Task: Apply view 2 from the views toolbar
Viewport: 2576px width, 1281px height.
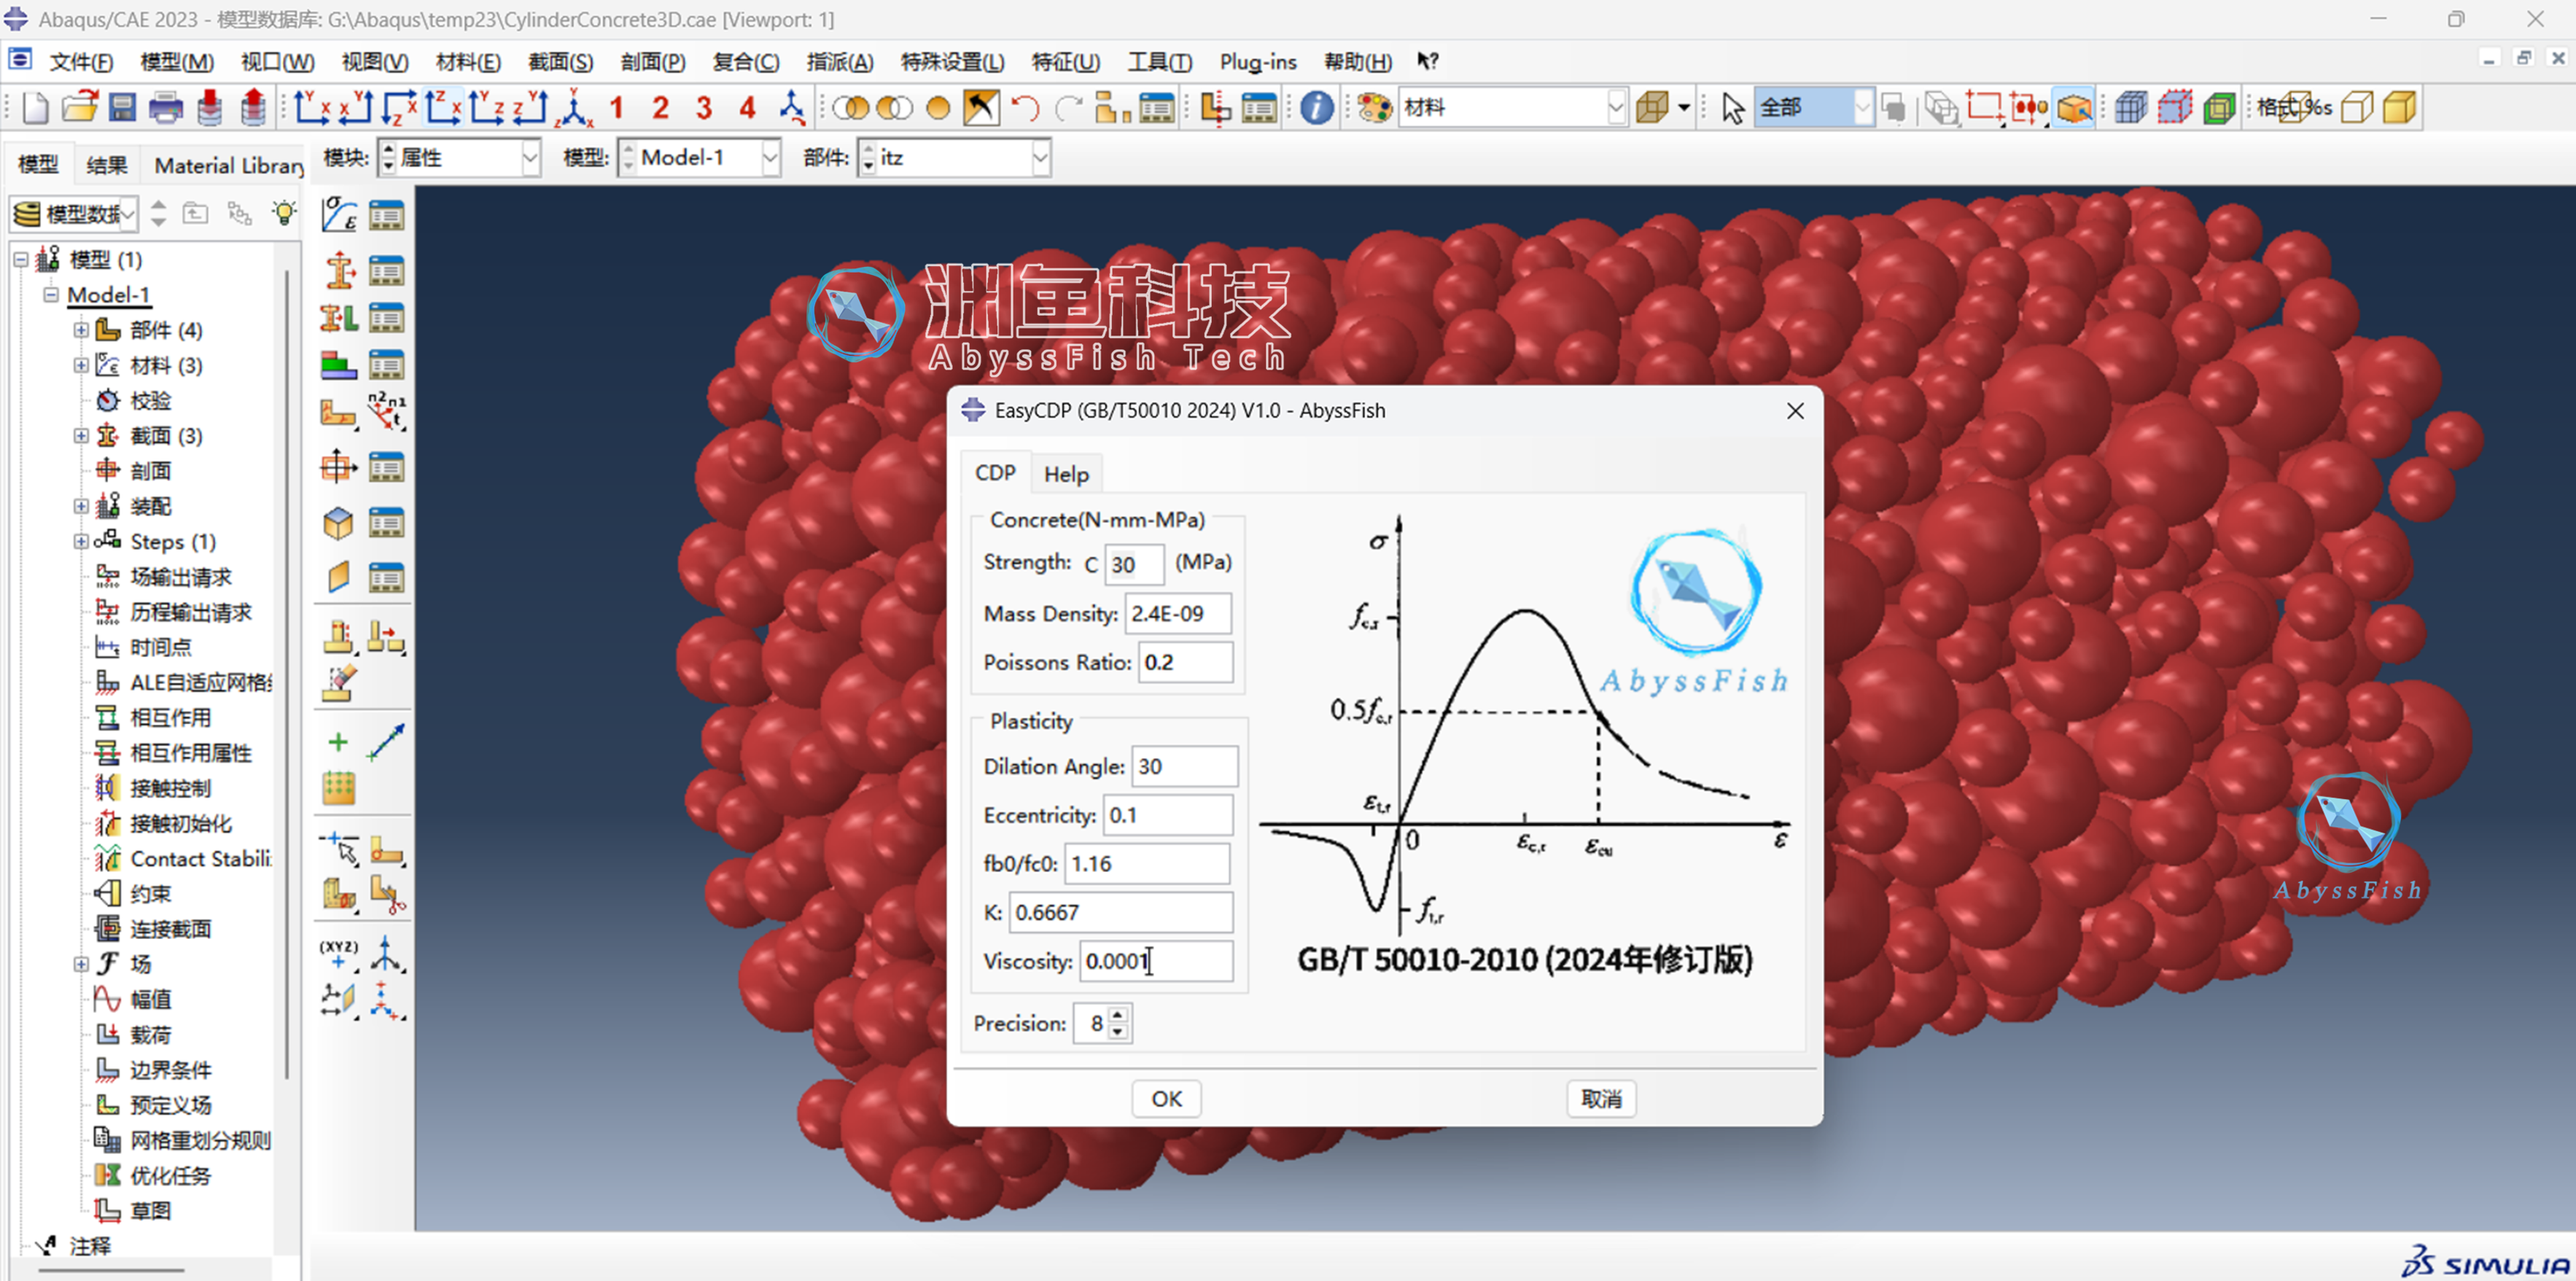Action: coord(660,107)
